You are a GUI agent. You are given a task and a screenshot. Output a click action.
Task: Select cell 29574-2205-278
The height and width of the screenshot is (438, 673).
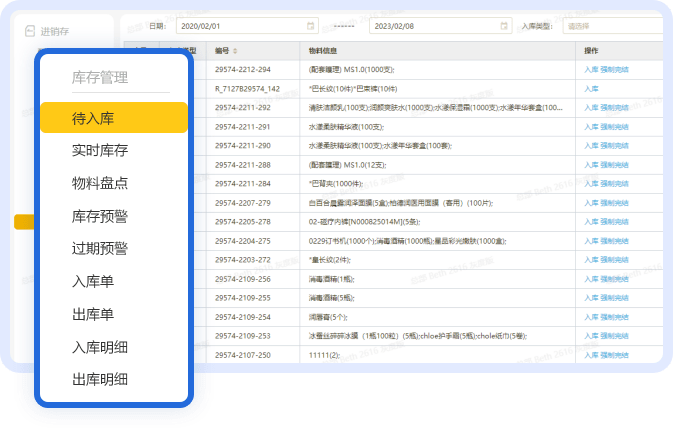(243, 222)
